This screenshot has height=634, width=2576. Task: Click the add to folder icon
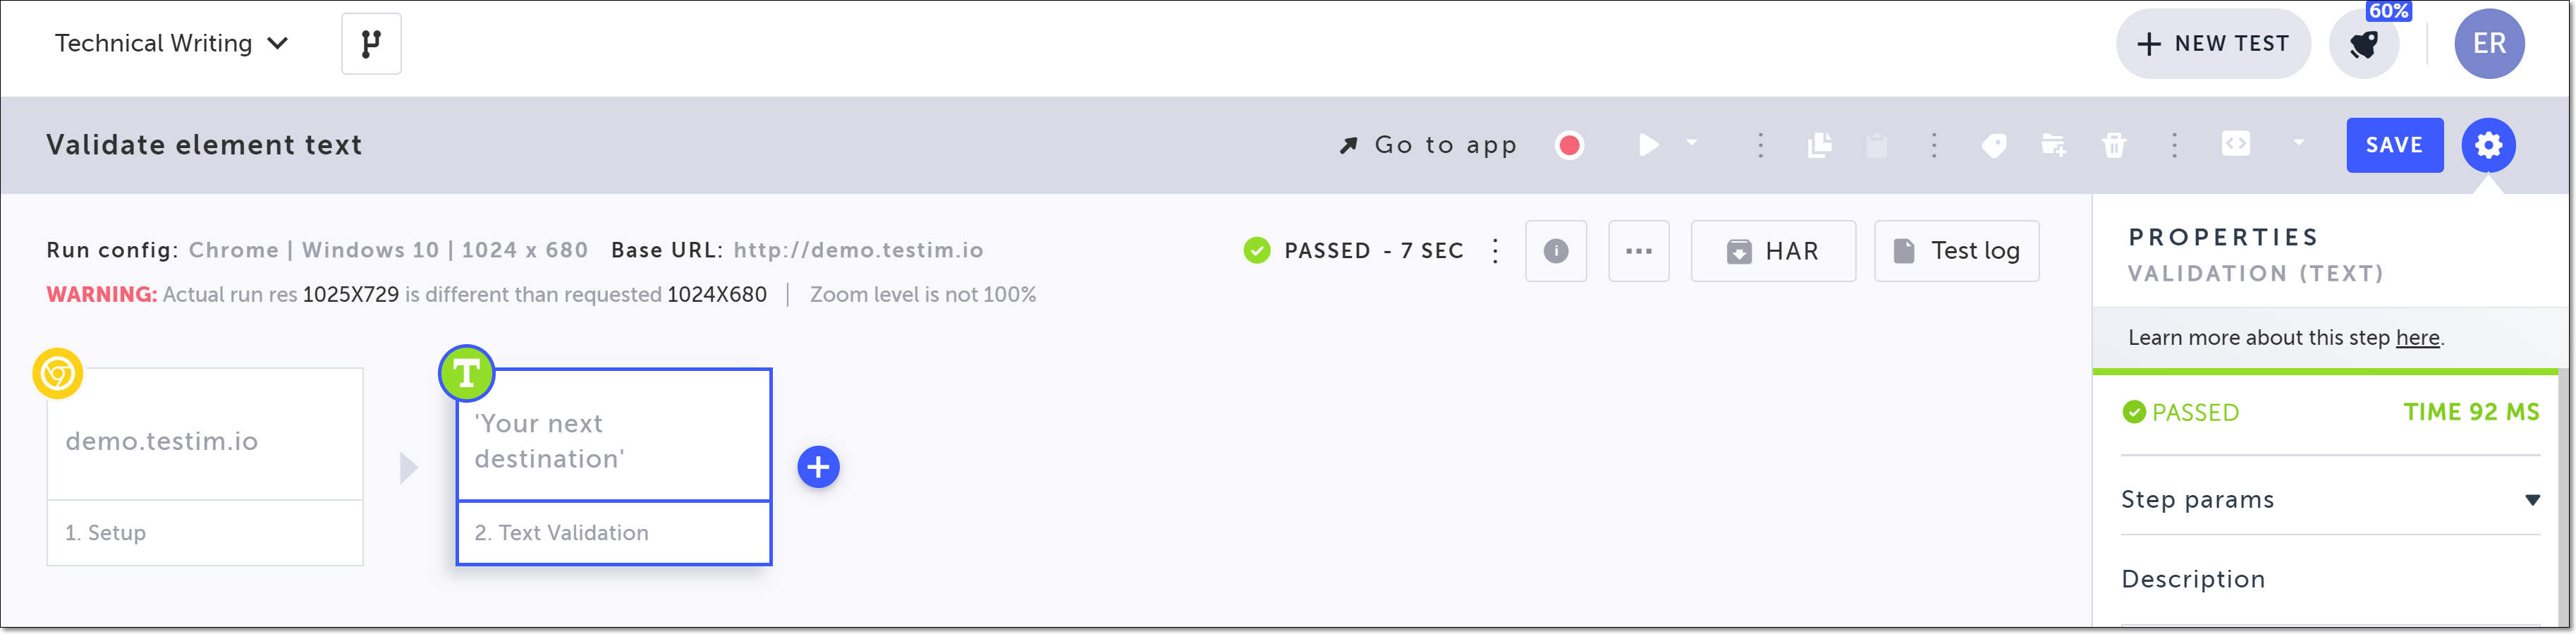[x=2053, y=146]
